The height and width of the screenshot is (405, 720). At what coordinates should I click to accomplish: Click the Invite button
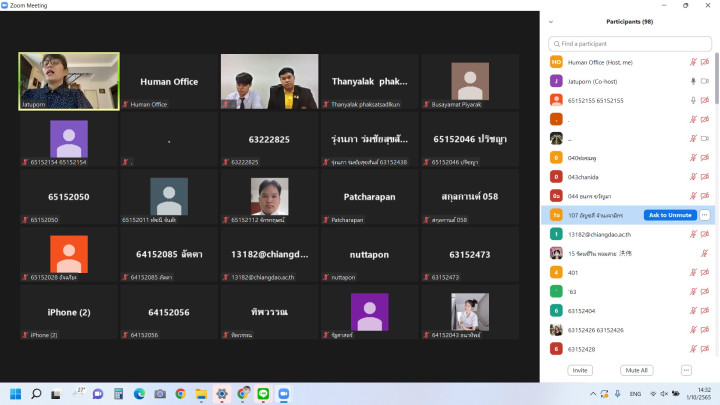(x=579, y=370)
